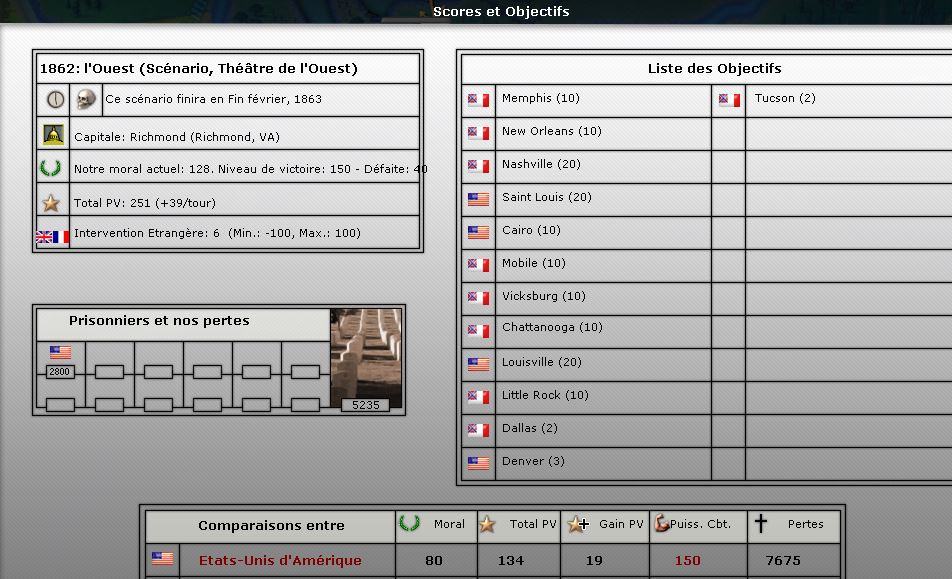Click the Confederate flag next to Memphis
Viewport: 952px width, 579px height.
tap(479, 100)
